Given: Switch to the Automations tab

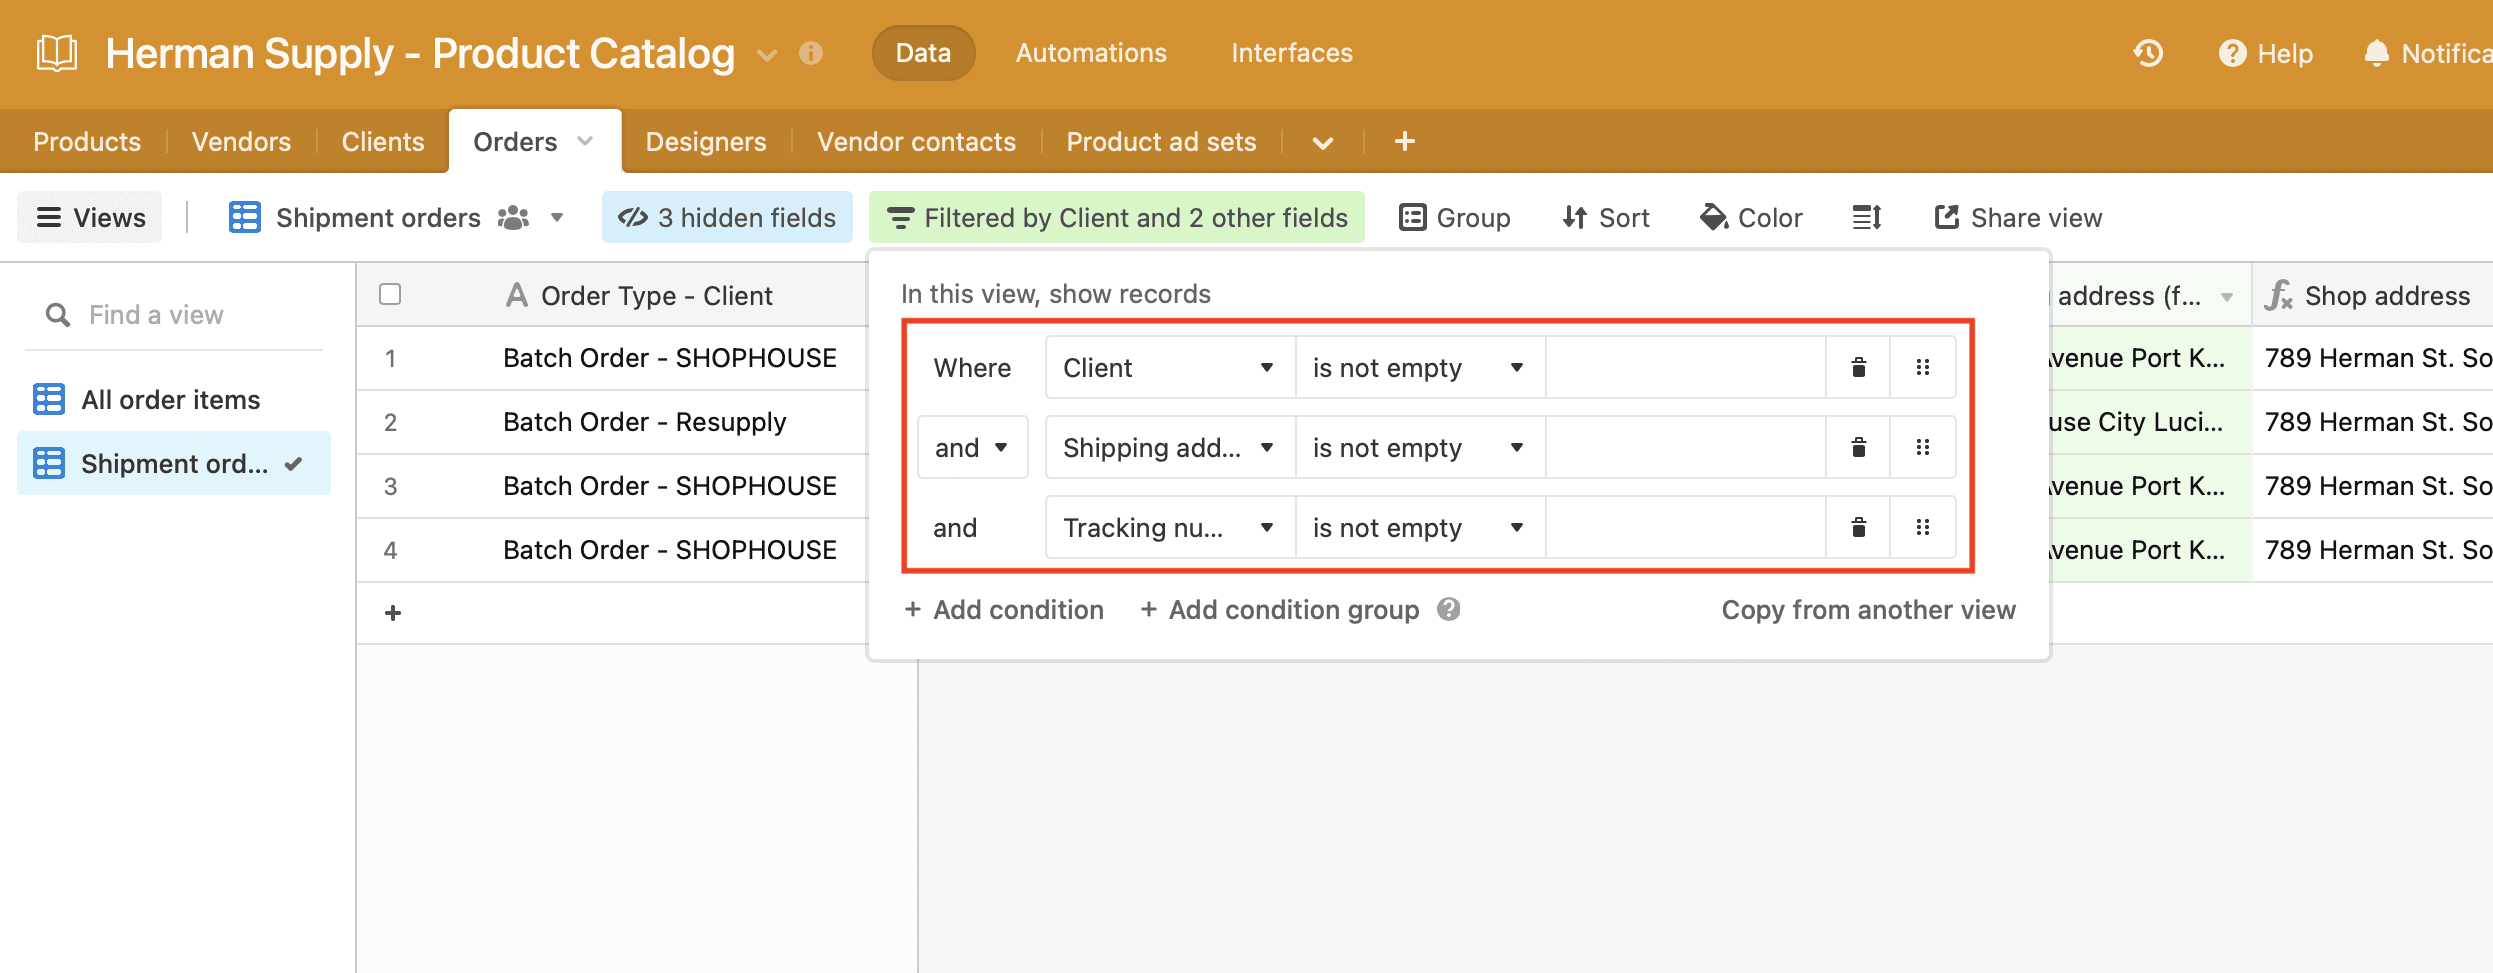Looking at the screenshot, I should coord(1090,52).
